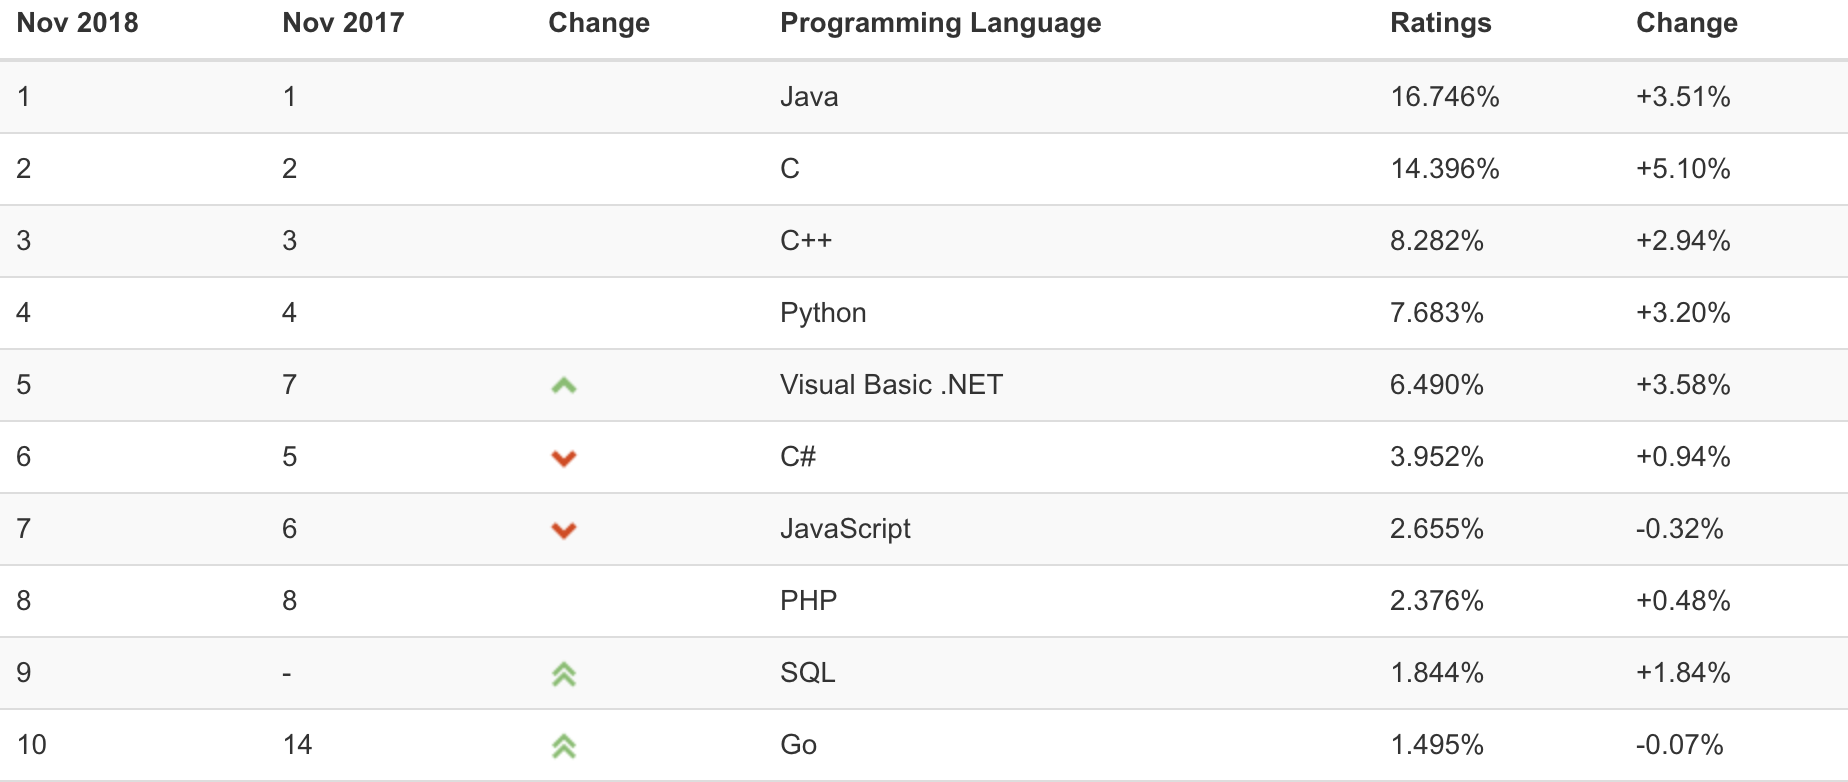Click the Ratings column header
The height and width of the screenshot is (782, 1848).
pyautogui.click(x=1440, y=23)
